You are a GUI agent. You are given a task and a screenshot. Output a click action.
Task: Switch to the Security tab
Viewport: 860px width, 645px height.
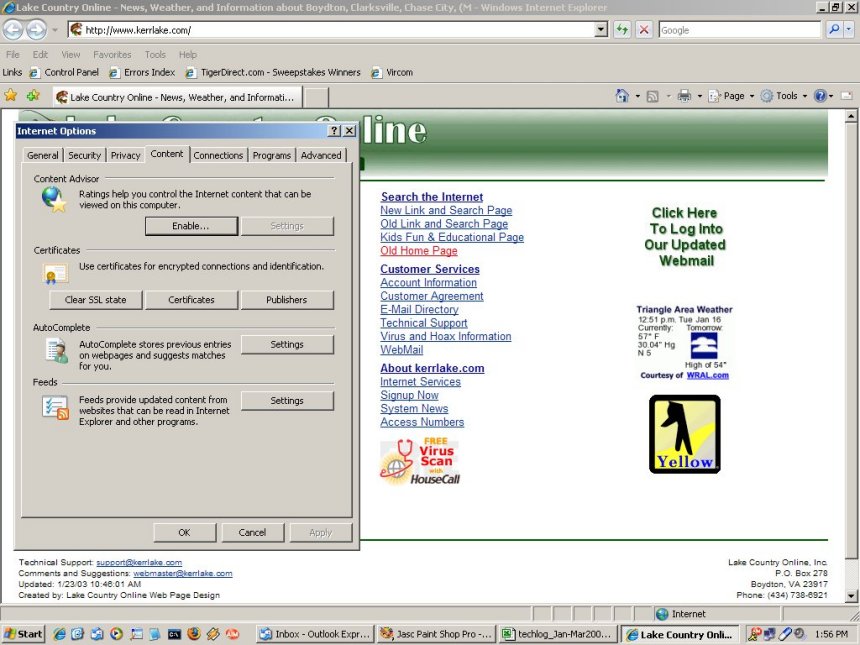point(84,155)
